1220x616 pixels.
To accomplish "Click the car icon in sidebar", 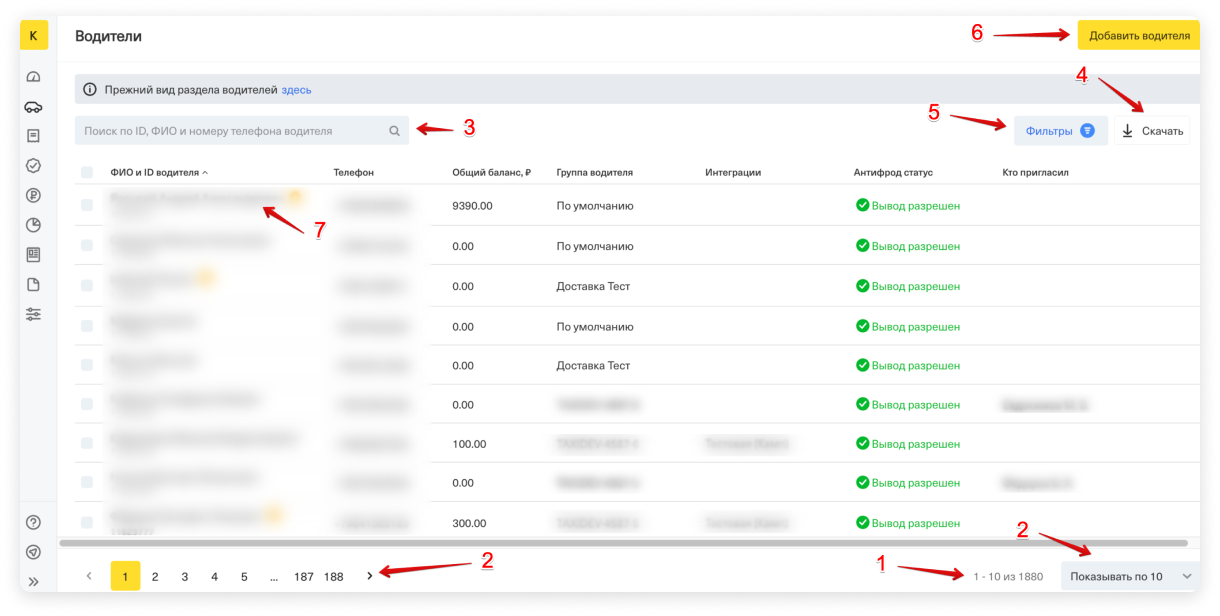I will [x=34, y=107].
